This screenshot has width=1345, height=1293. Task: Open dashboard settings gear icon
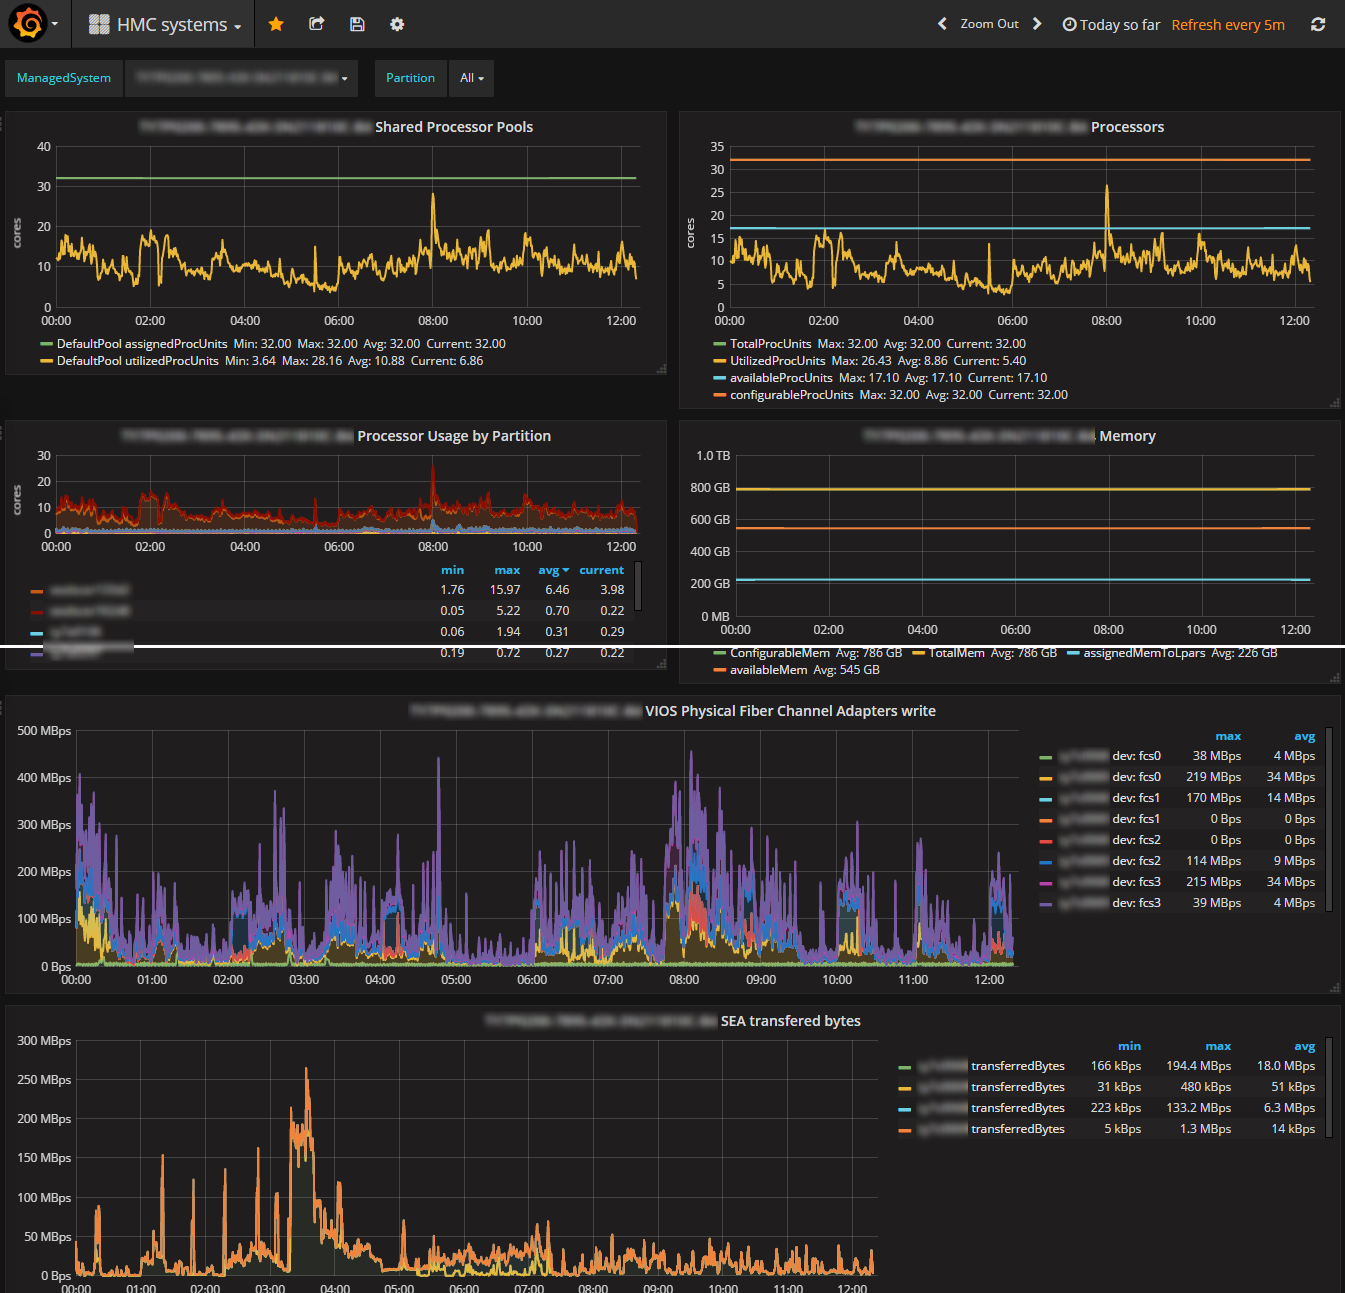(397, 24)
